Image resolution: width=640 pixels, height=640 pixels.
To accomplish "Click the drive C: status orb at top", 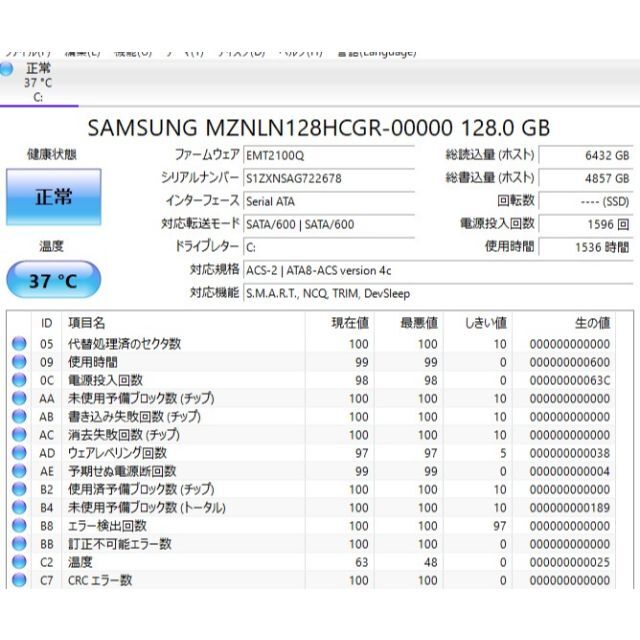I will tap(6, 69).
